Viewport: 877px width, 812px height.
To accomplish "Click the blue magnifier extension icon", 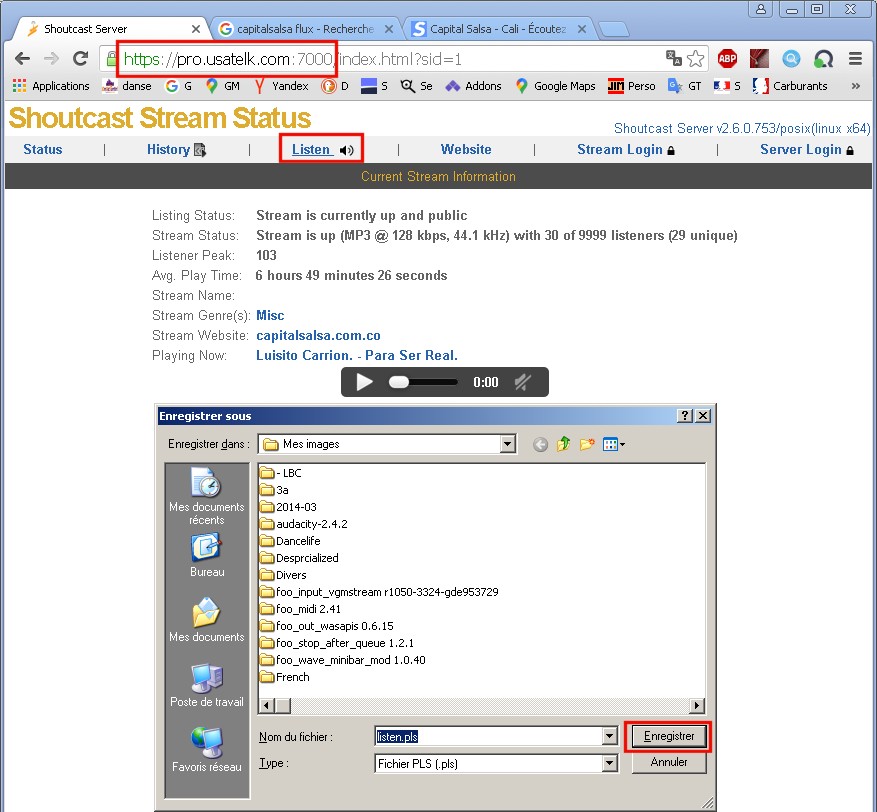I will pyautogui.click(x=791, y=58).
